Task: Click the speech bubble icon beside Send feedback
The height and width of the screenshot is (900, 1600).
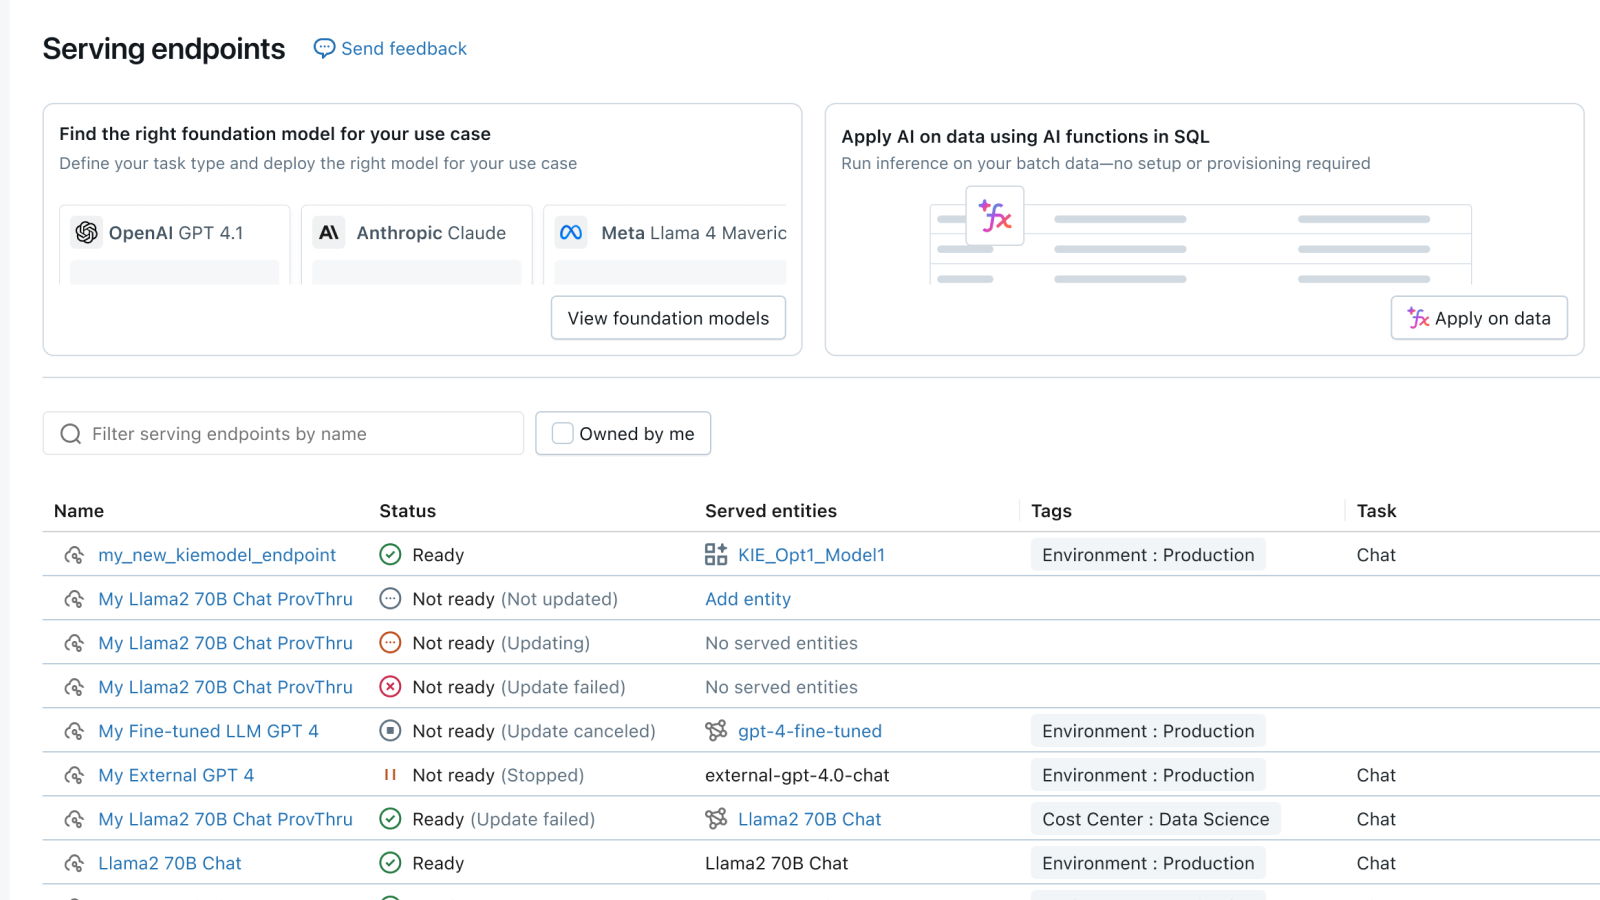Action: coord(323,48)
